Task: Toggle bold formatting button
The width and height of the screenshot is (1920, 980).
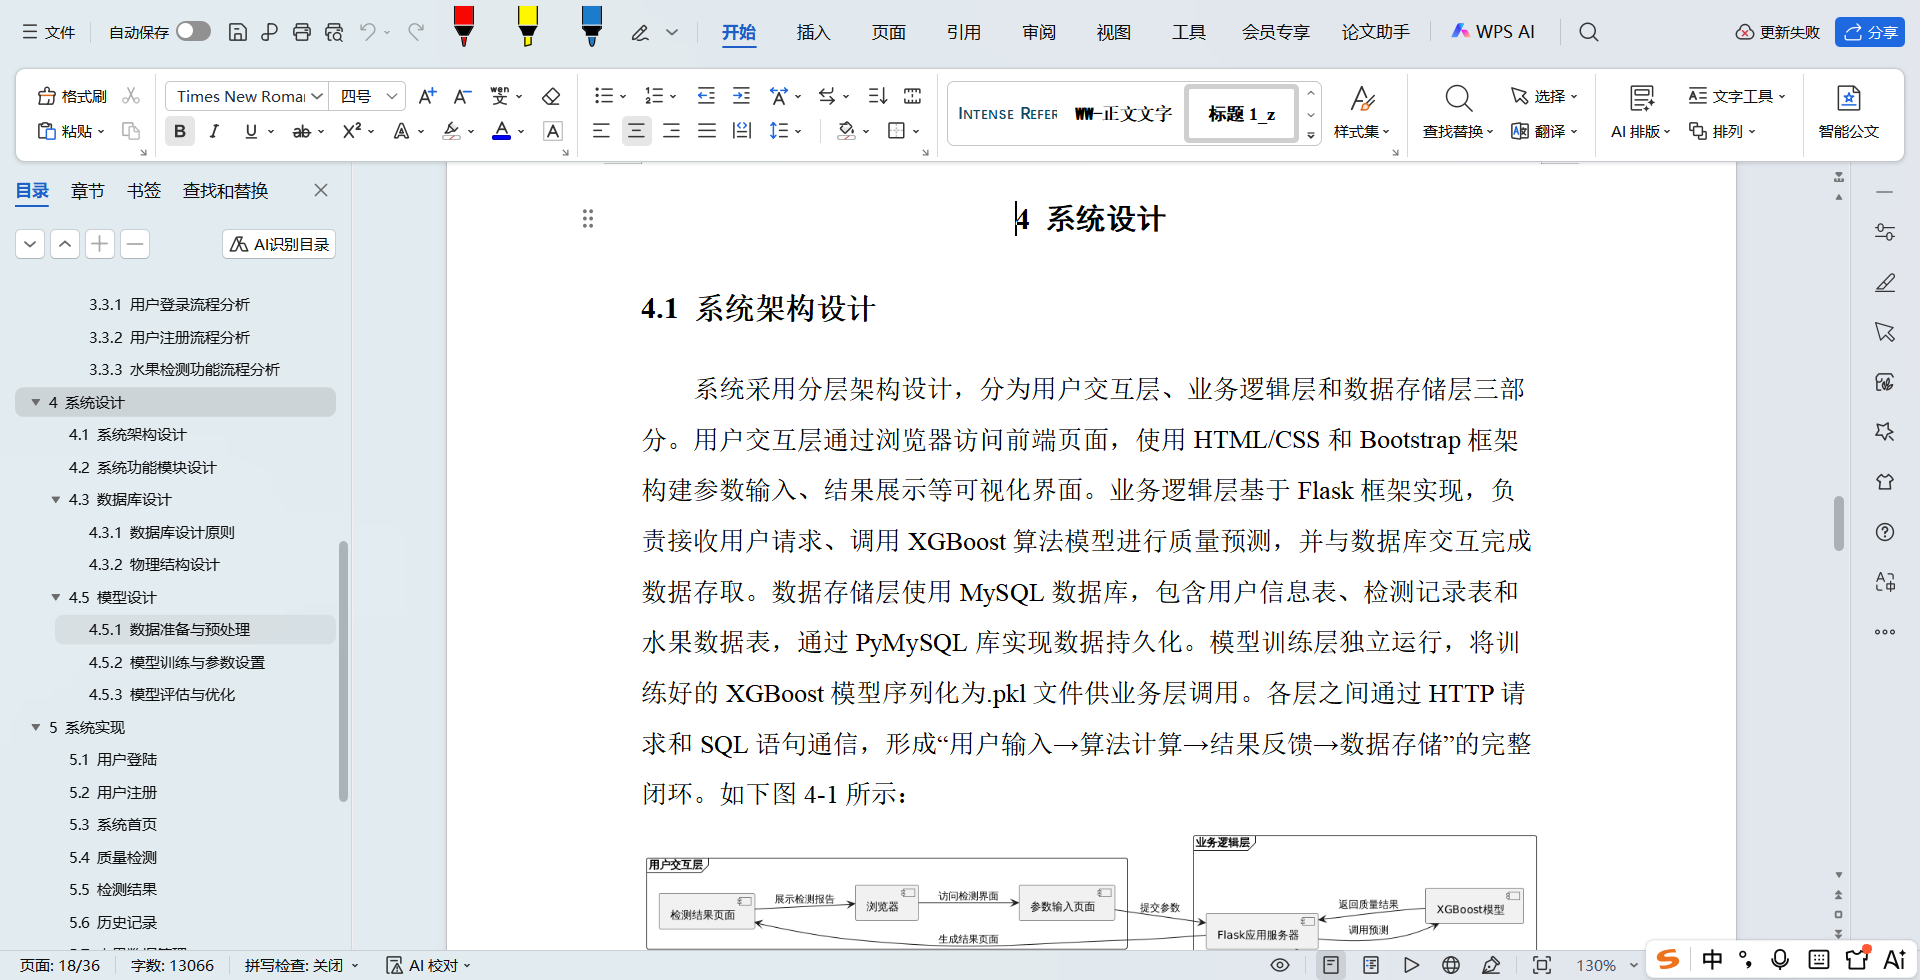Action: pos(179,131)
